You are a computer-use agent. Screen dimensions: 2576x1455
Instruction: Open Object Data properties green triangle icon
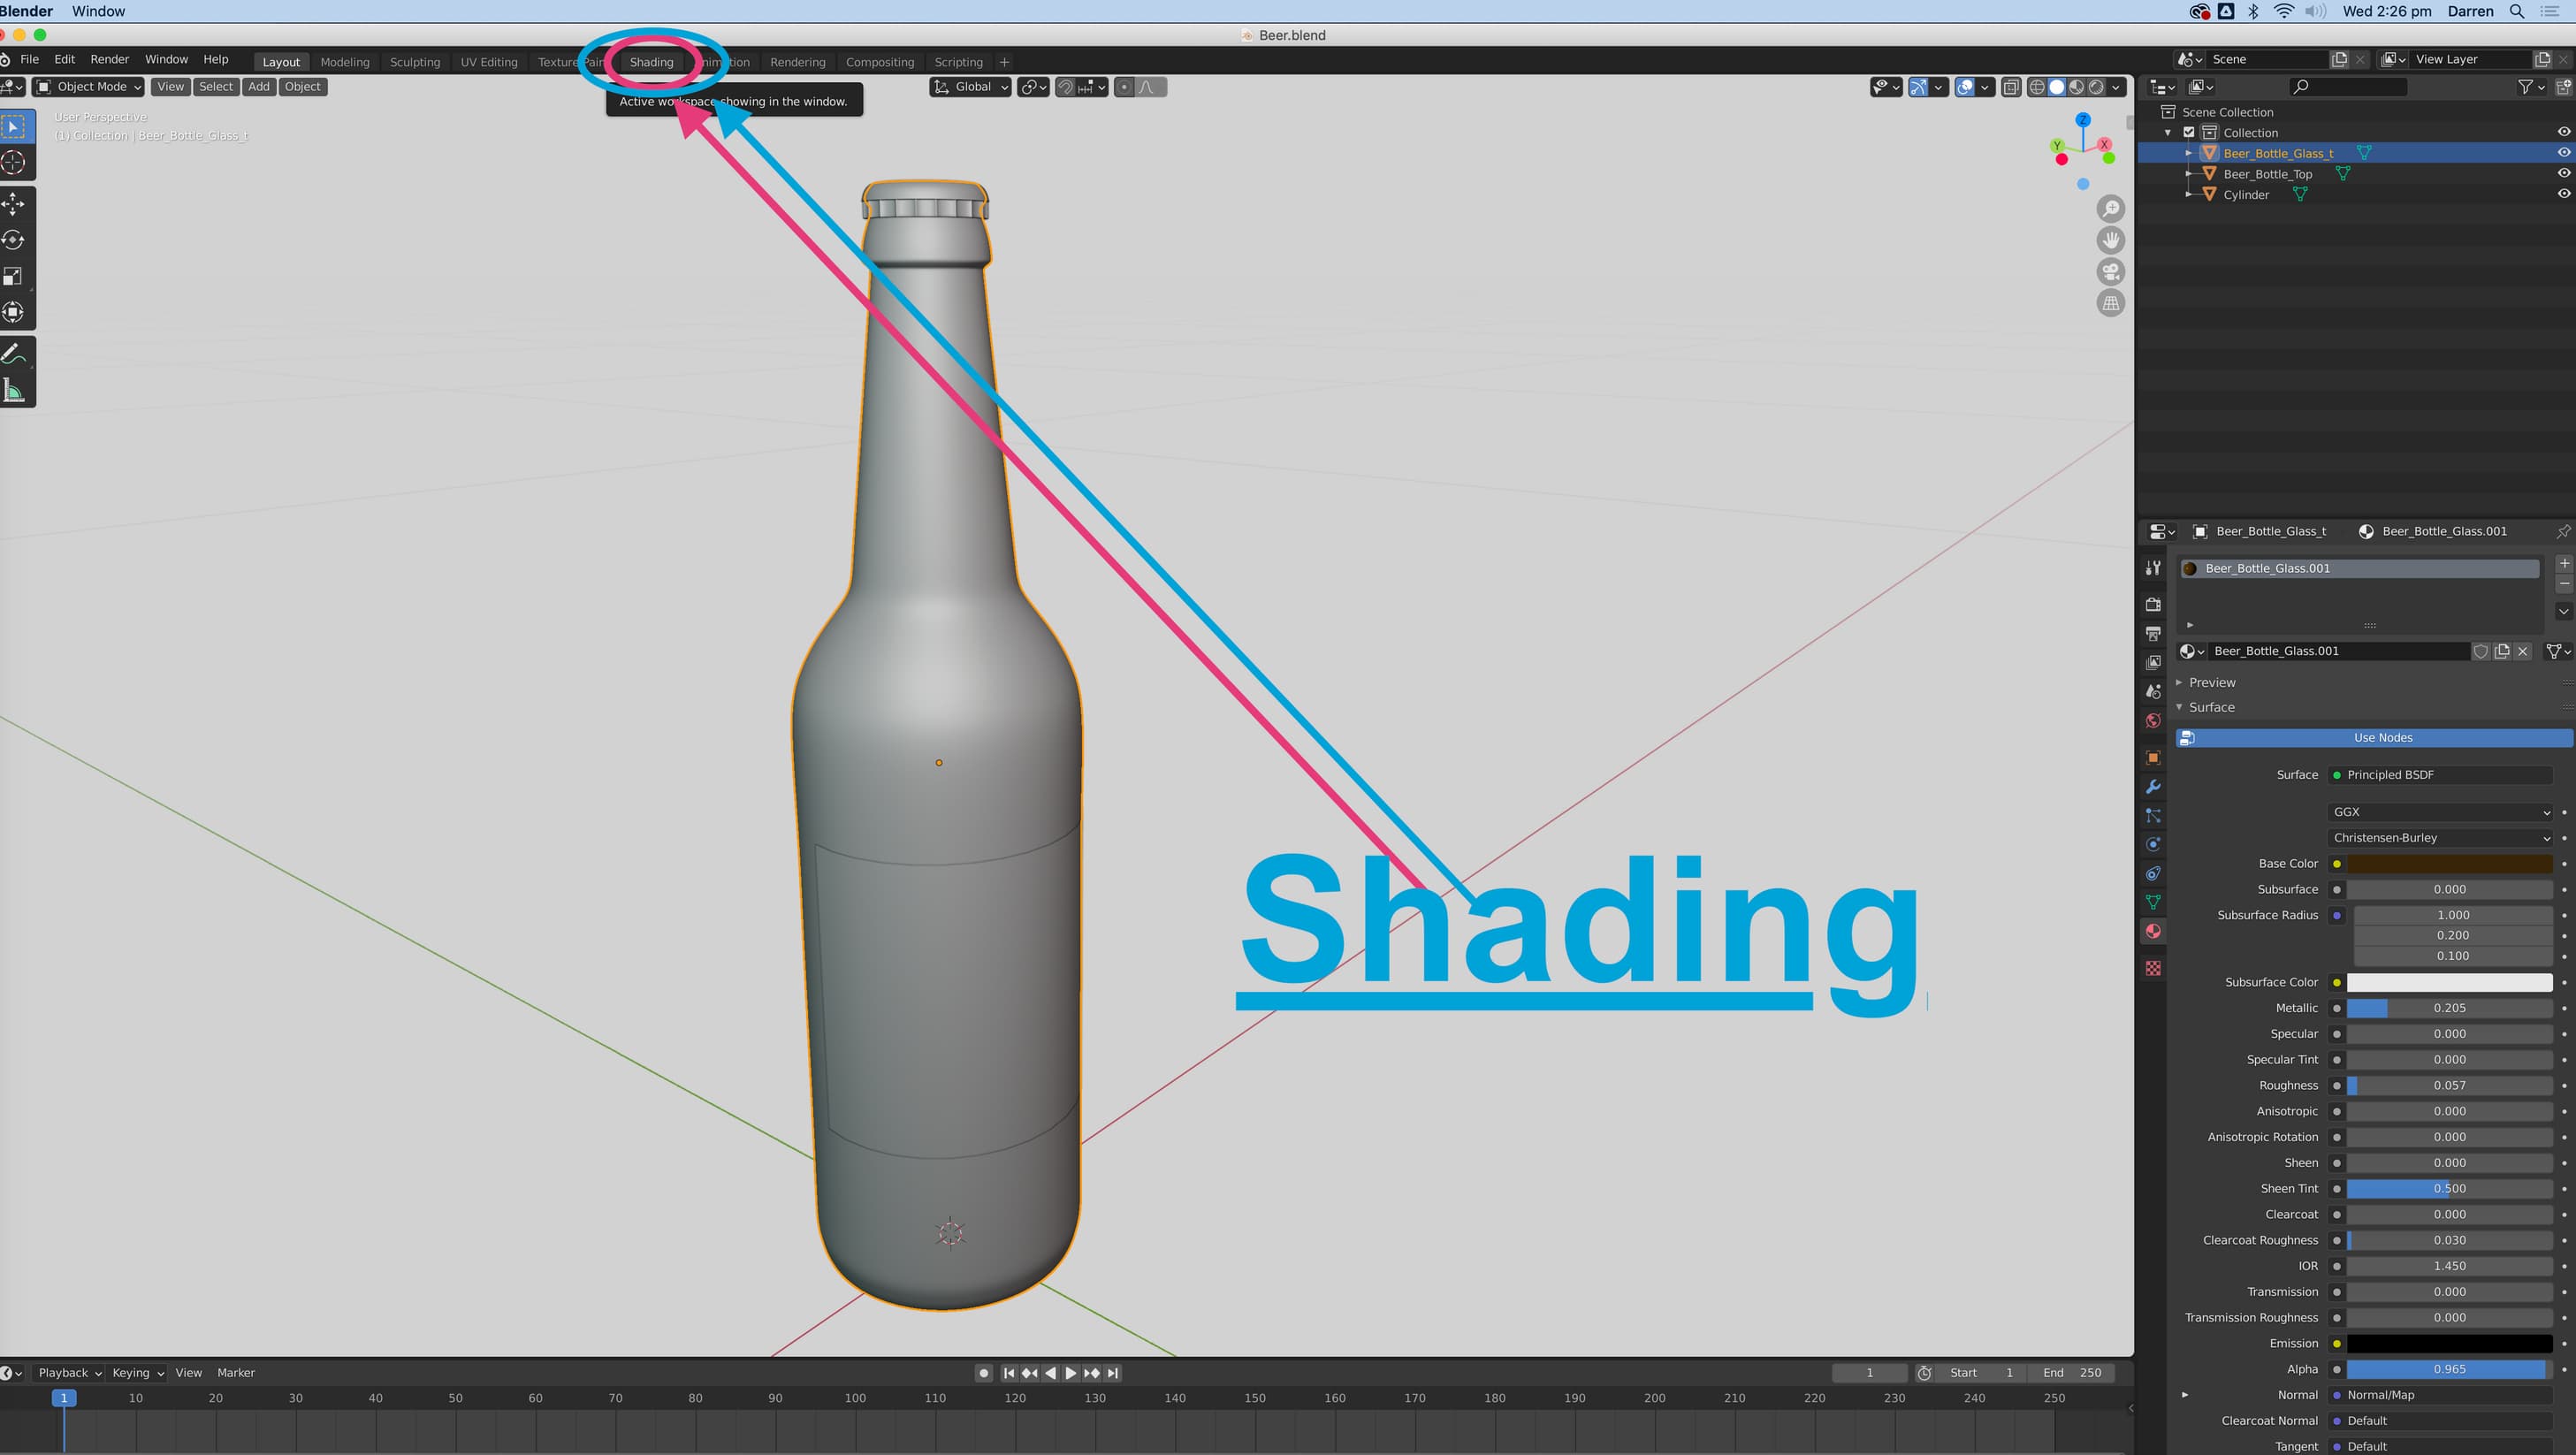coord(2153,903)
